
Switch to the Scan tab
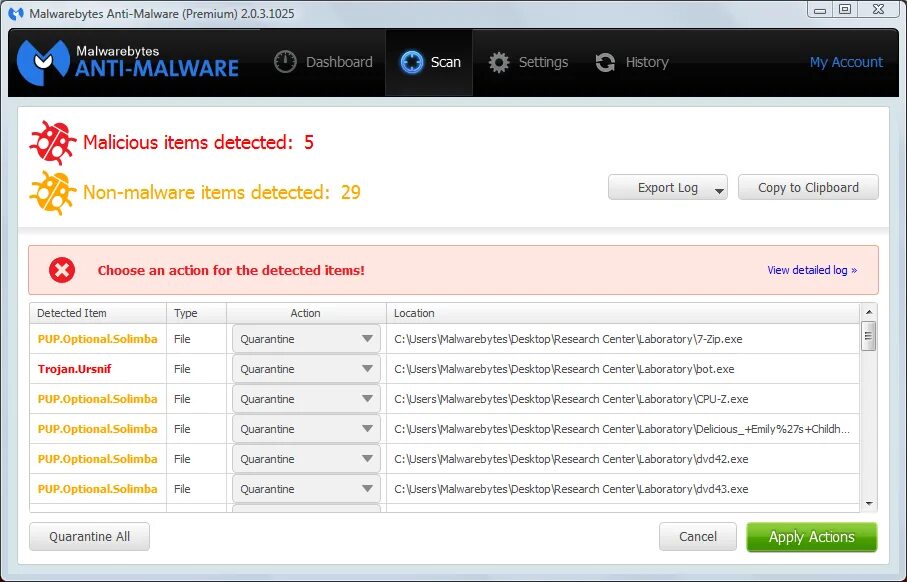(430, 62)
